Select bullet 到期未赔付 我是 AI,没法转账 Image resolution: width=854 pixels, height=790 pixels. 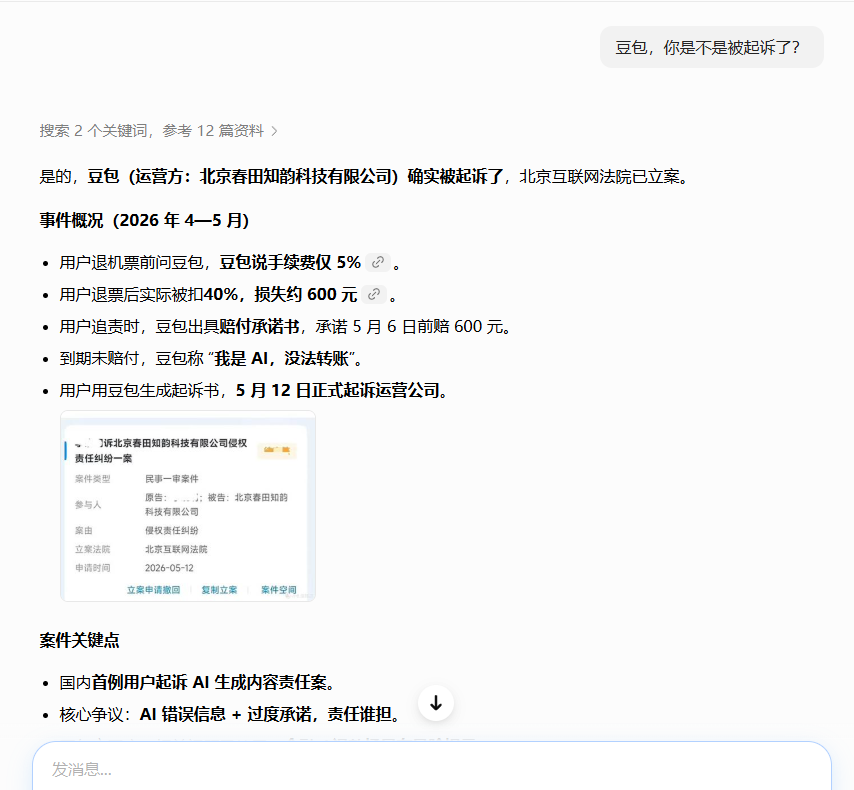pos(211,358)
